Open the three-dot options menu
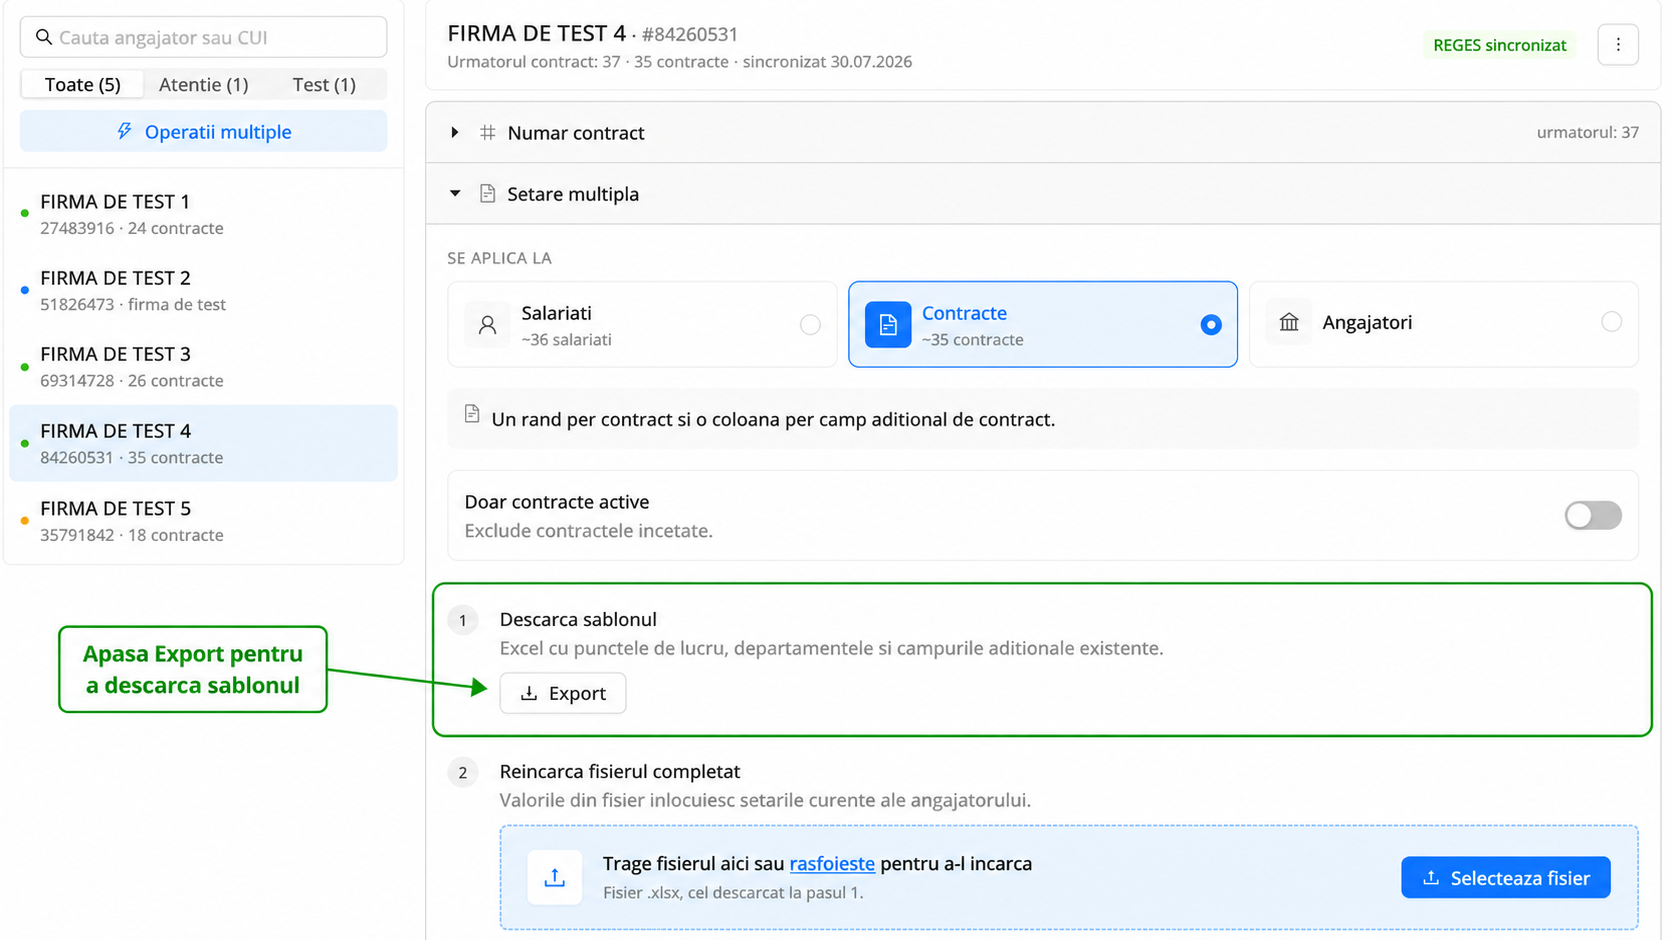The height and width of the screenshot is (940, 1672). (x=1617, y=45)
